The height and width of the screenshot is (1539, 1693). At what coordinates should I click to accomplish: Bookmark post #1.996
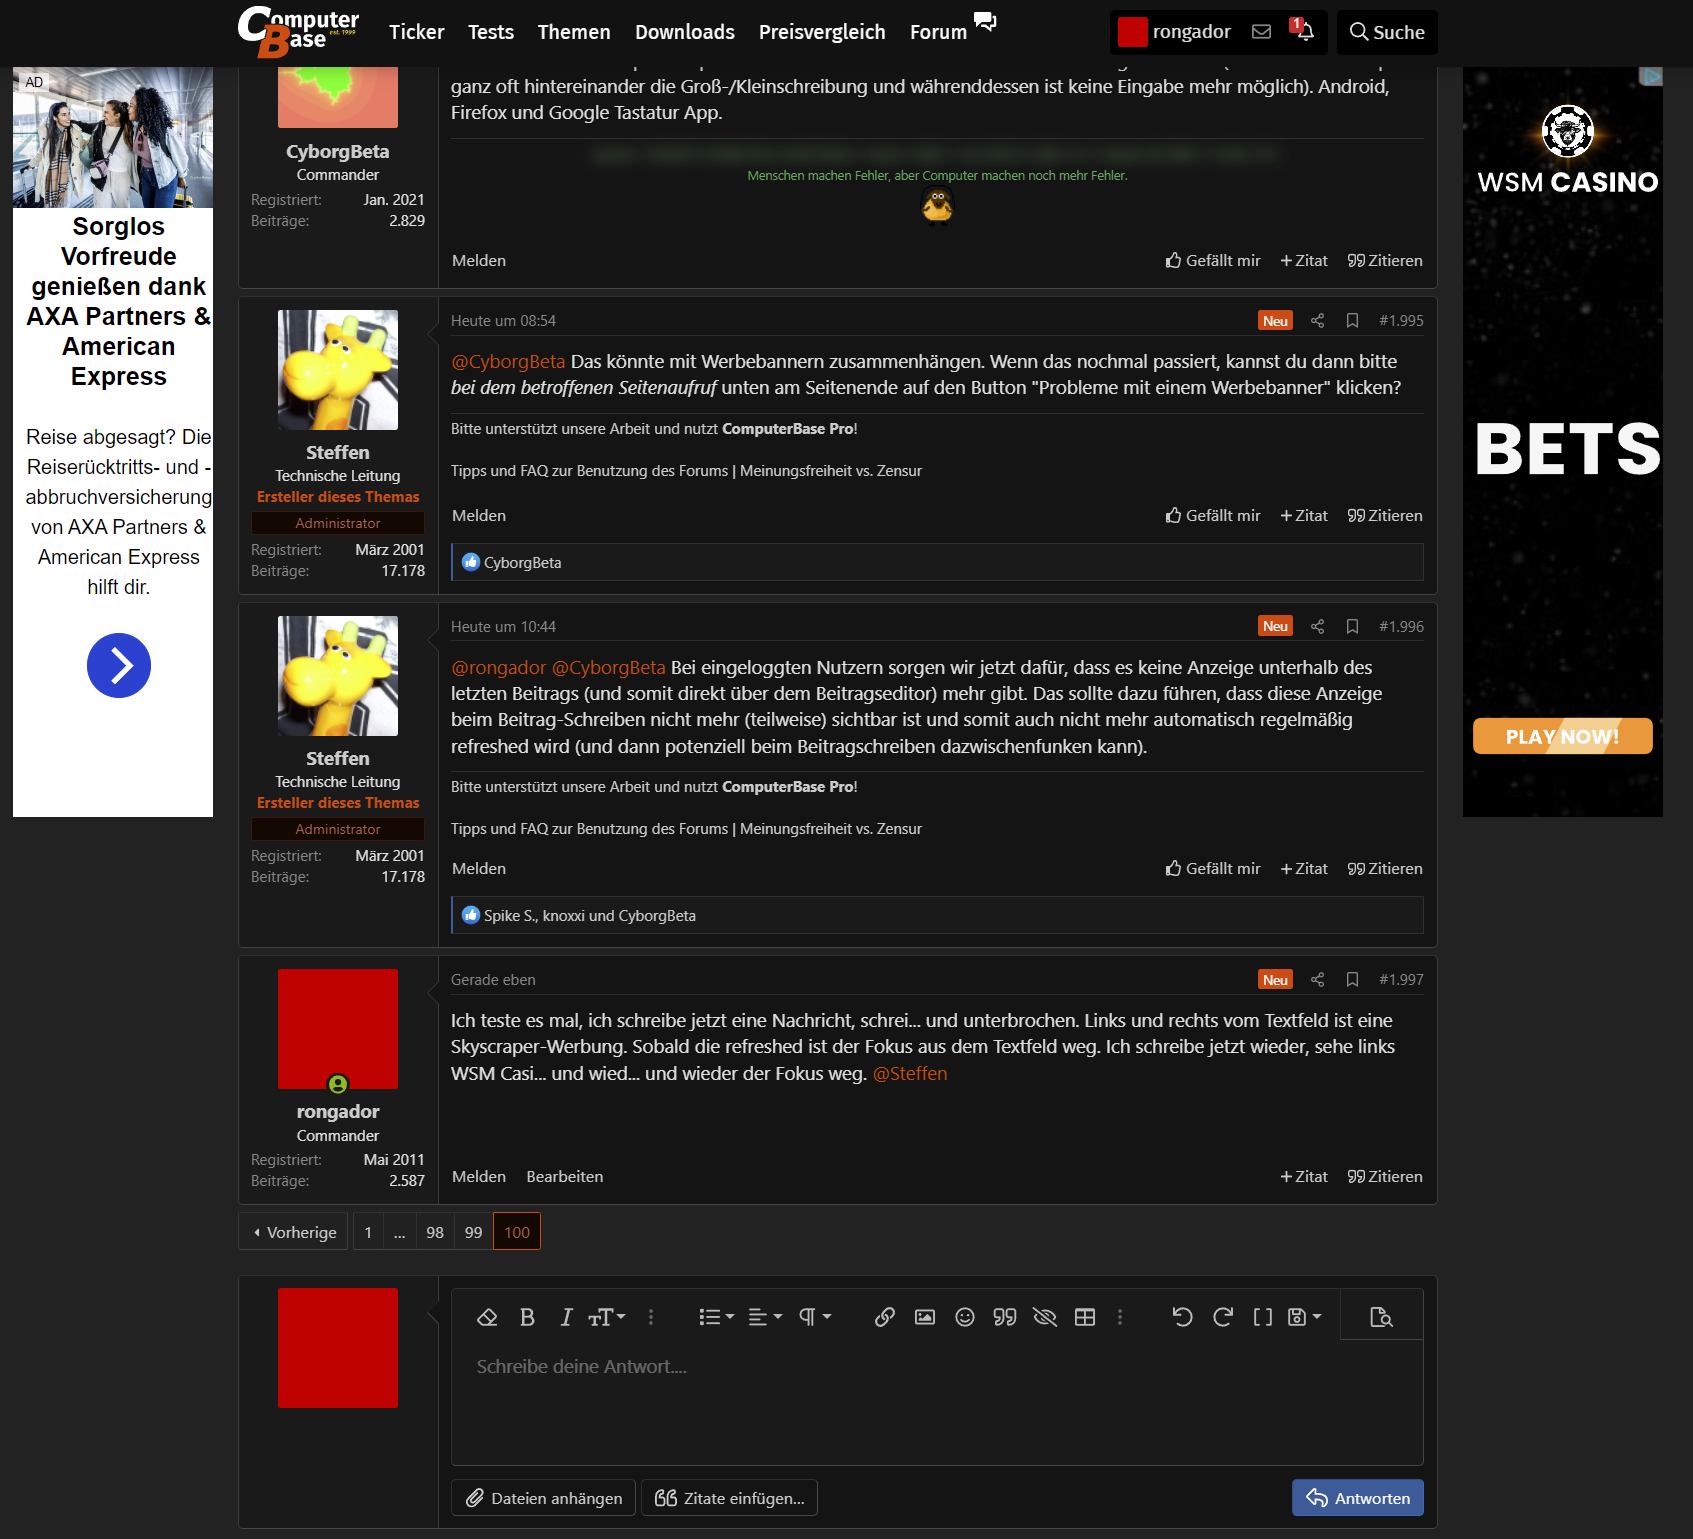[x=1352, y=627]
